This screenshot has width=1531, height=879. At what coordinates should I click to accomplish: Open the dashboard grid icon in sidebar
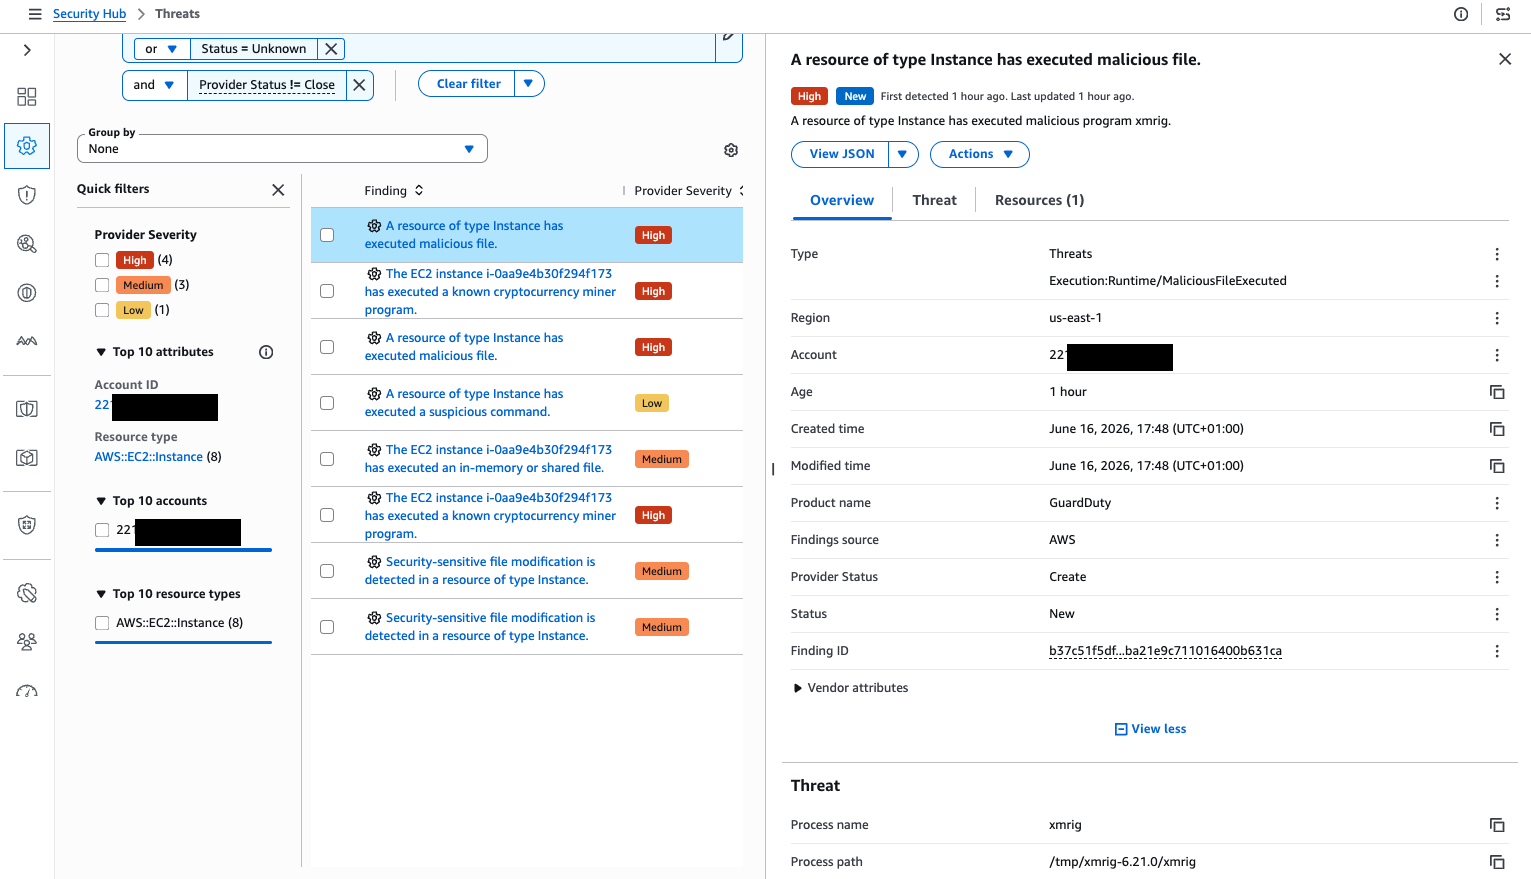pos(27,96)
